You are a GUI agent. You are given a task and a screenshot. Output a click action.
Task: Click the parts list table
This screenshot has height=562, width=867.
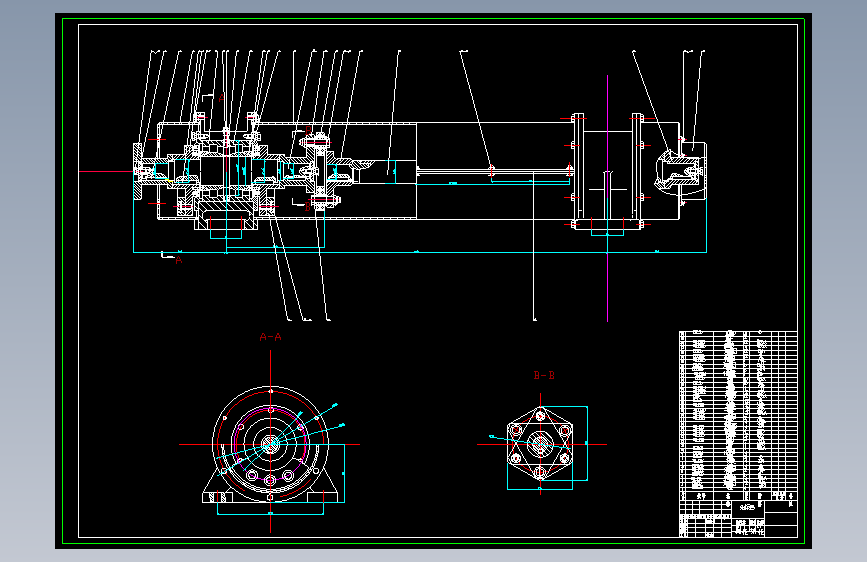coord(738,415)
